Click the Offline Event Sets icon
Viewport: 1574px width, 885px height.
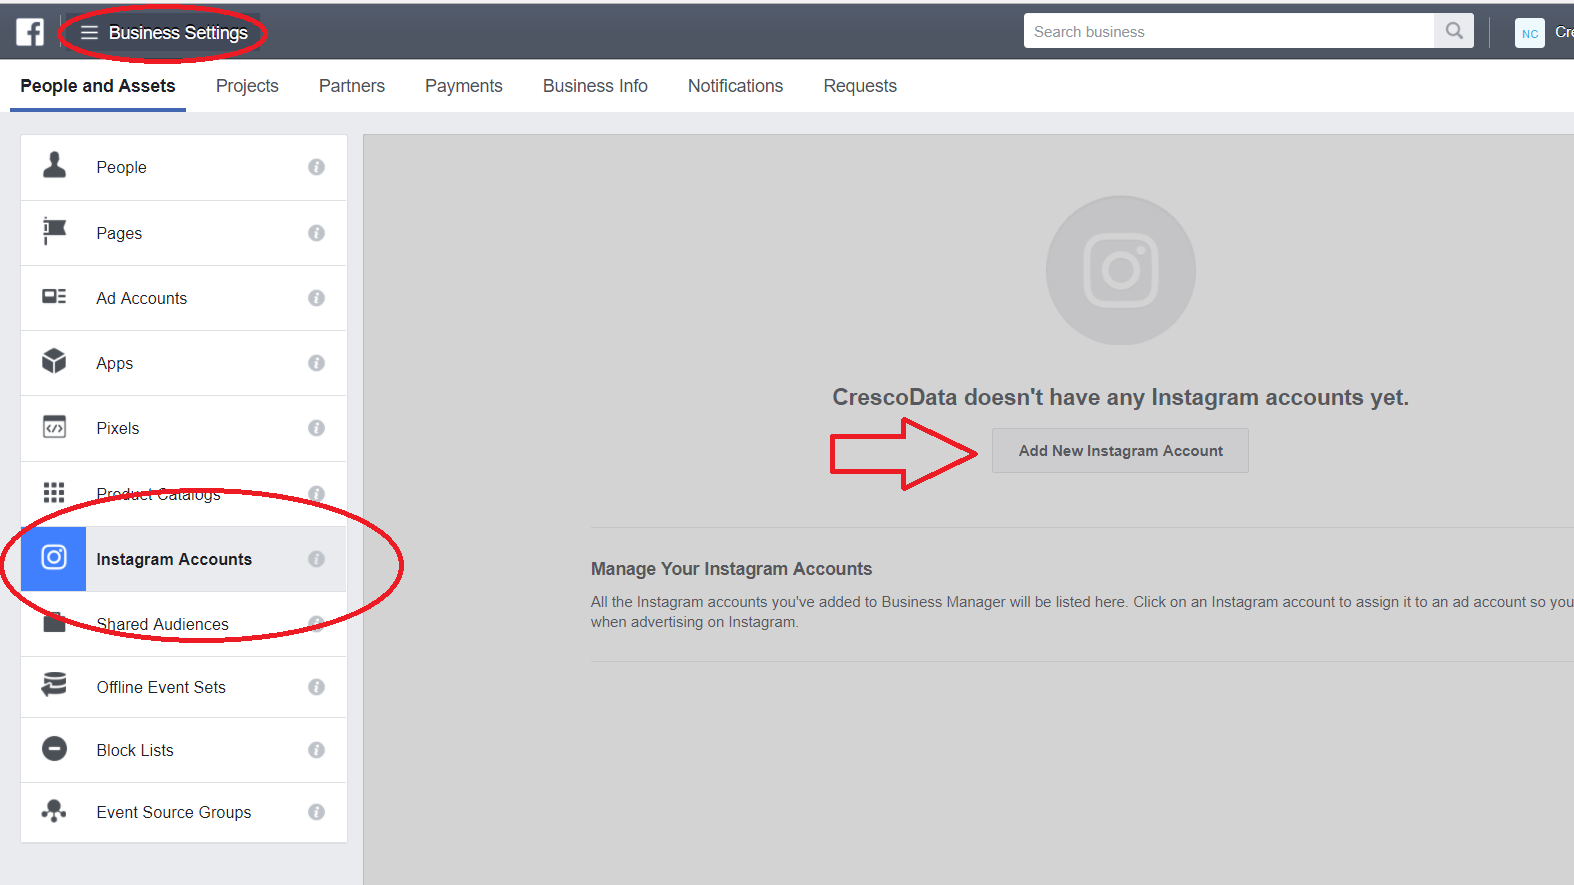point(54,685)
